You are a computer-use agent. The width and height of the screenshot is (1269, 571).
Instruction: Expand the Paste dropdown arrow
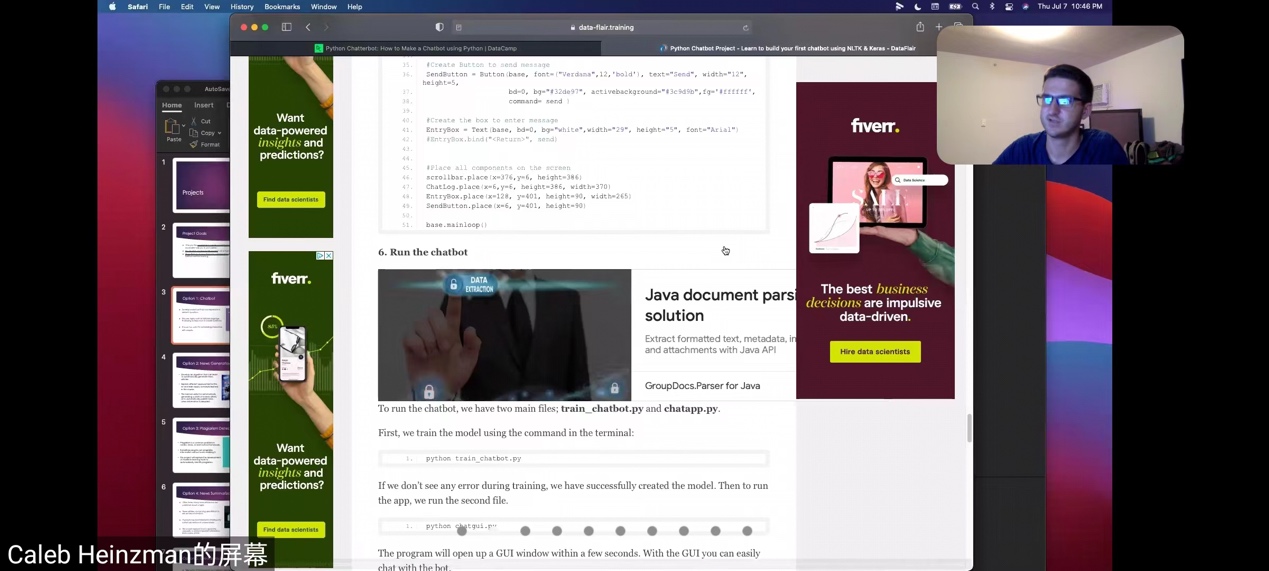click(x=184, y=127)
